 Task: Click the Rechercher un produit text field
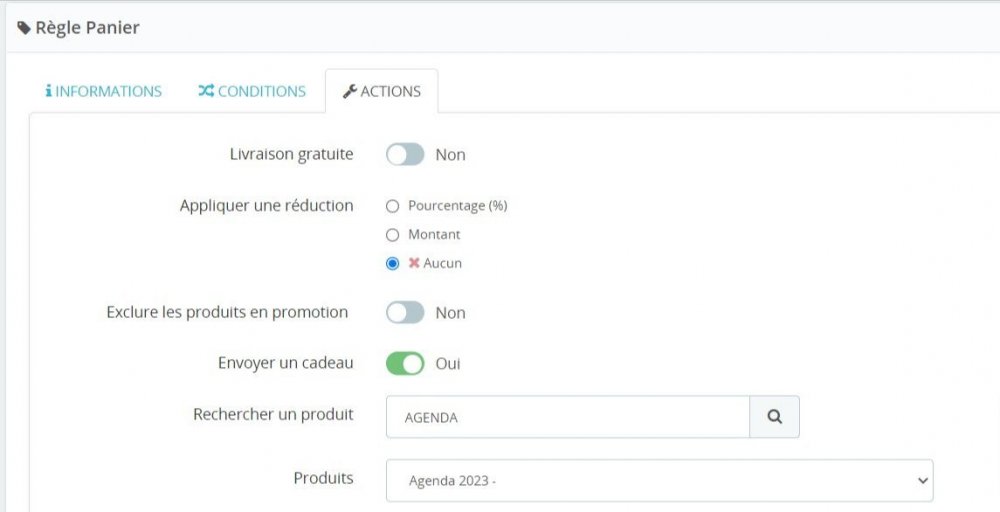coord(567,417)
